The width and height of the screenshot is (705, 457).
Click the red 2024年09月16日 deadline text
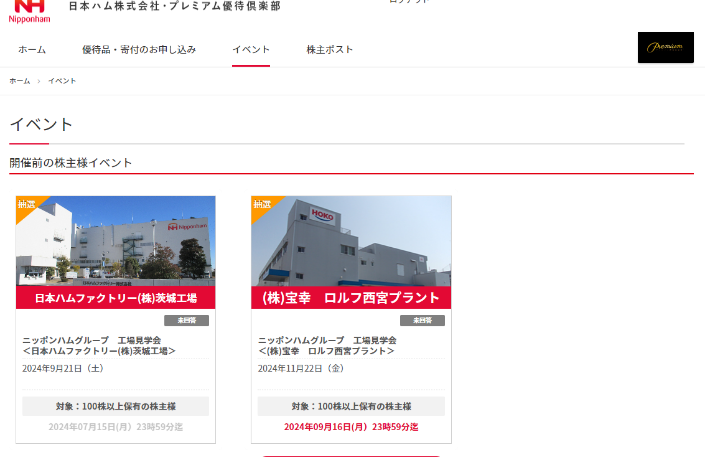(351, 427)
